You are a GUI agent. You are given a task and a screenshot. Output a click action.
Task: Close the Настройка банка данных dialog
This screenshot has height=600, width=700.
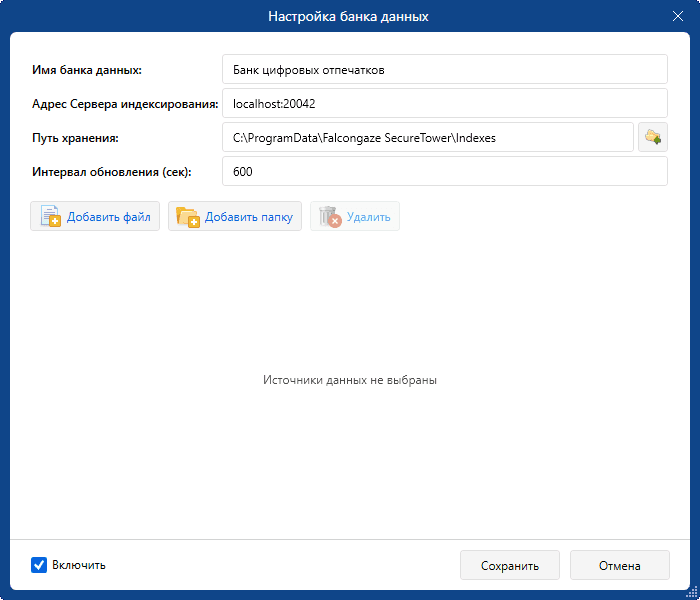(x=677, y=17)
